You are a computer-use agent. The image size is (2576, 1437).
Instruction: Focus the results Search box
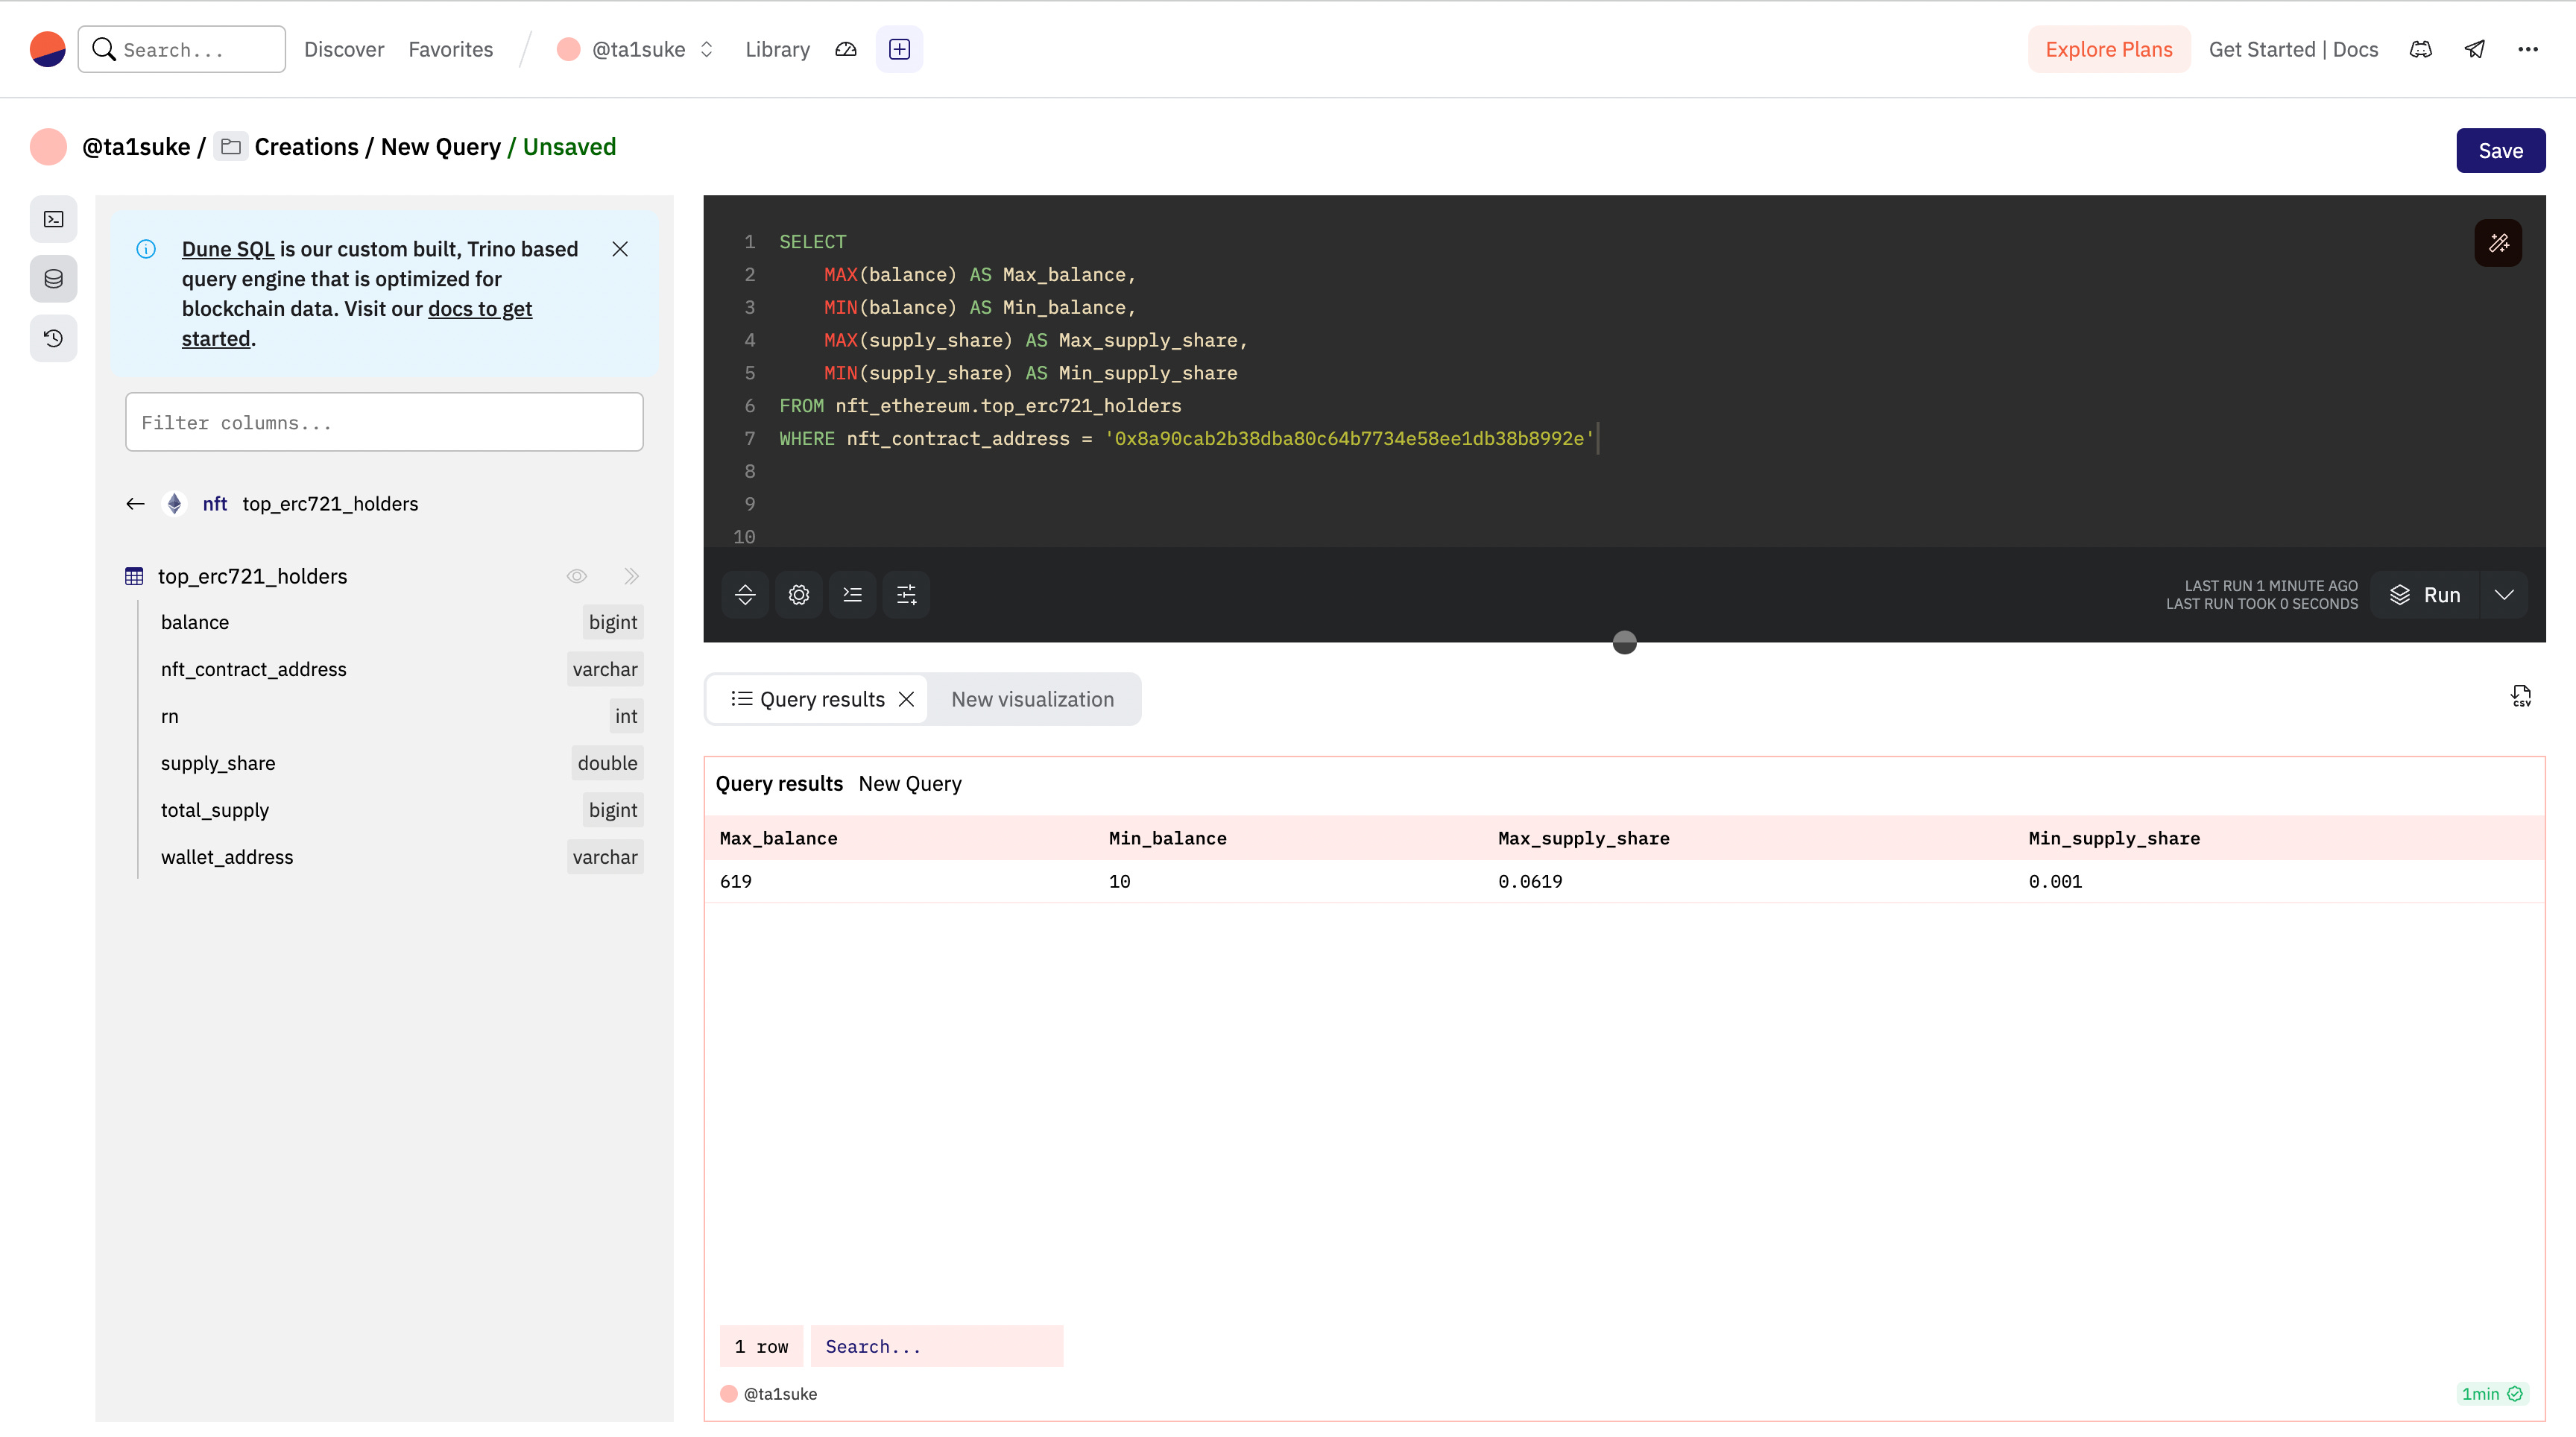click(x=936, y=1346)
